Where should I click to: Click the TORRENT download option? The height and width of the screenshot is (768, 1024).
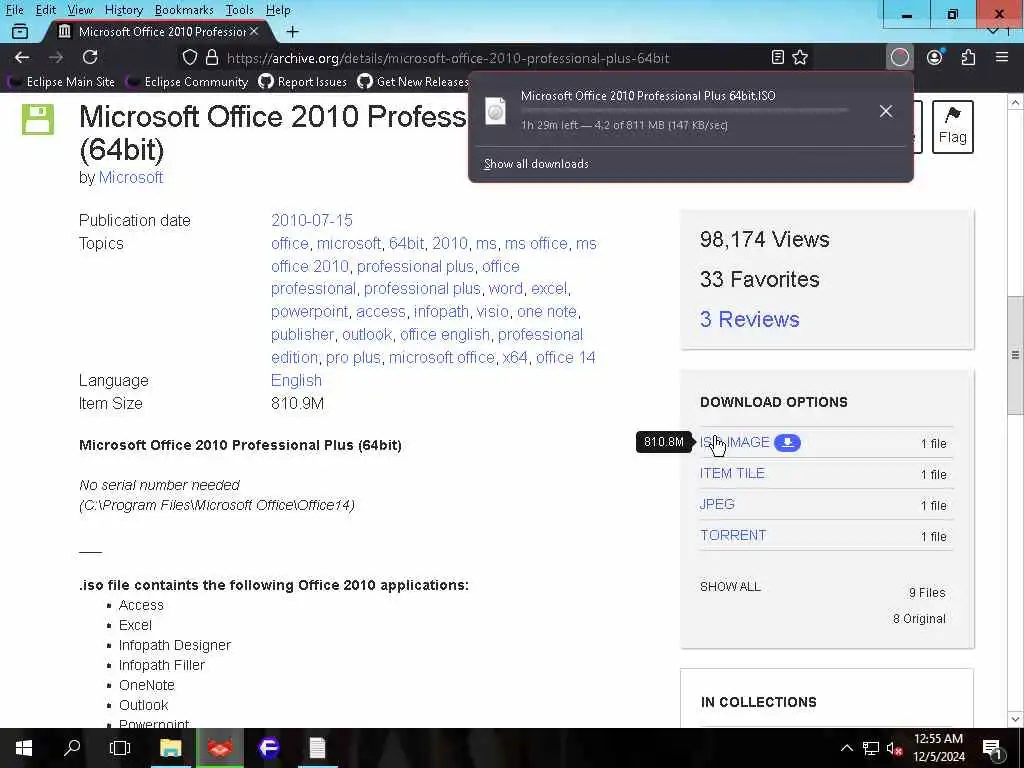click(733, 536)
